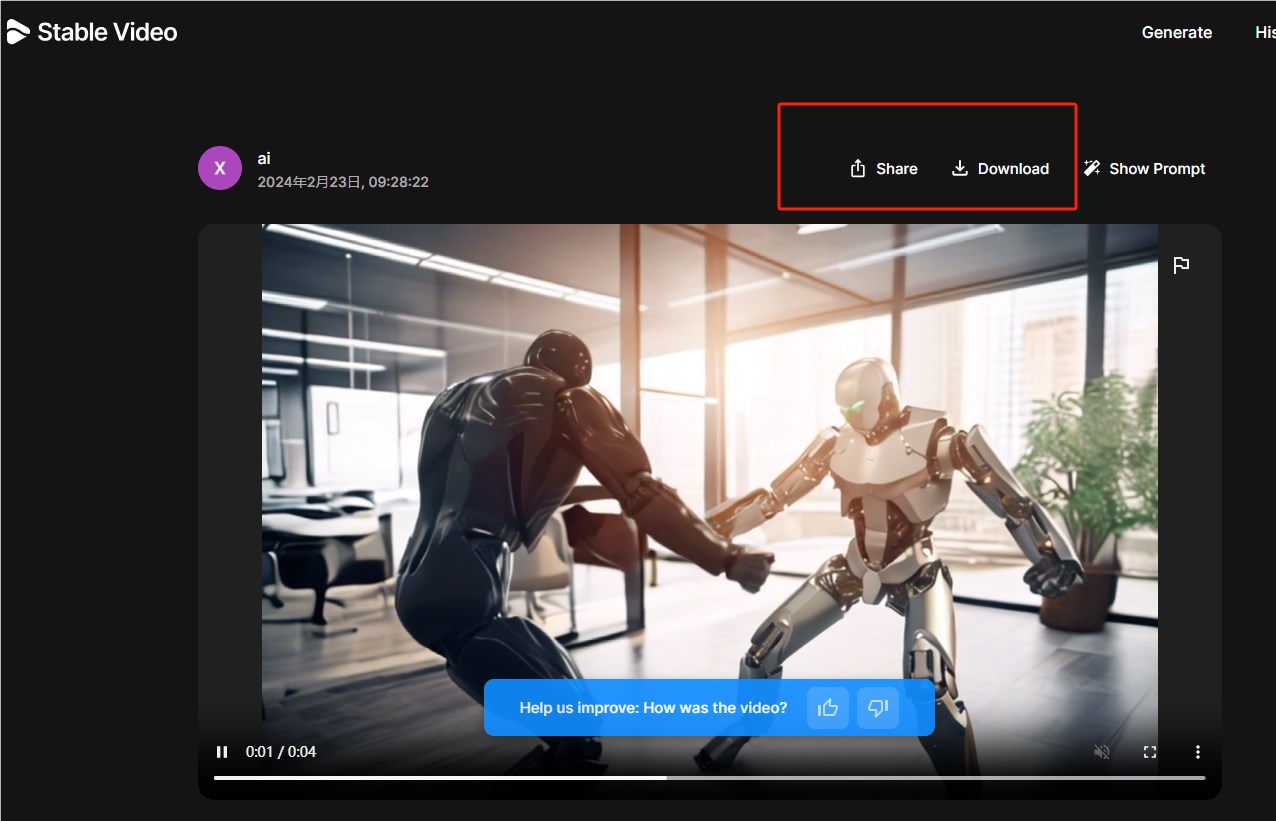The image size is (1276, 821).
Task: Open the Generate page
Action: click(x=1176, y=32)
